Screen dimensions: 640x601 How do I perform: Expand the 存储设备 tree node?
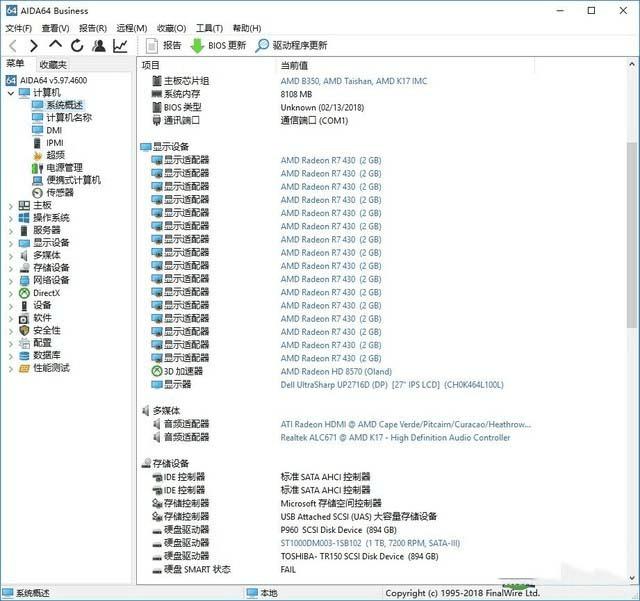click(x=11, y=269)
